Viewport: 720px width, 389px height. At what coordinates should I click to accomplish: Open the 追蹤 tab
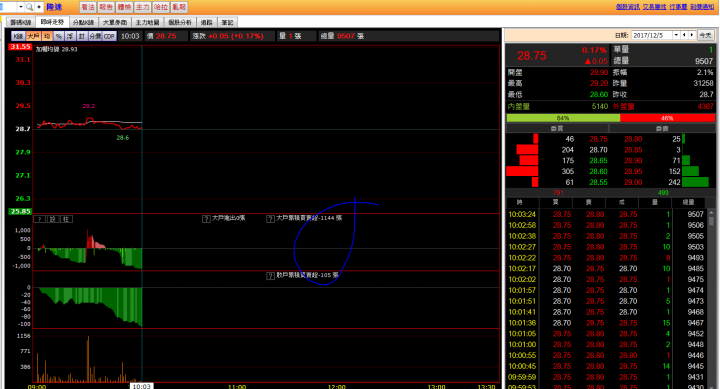(x=207, y=23)
